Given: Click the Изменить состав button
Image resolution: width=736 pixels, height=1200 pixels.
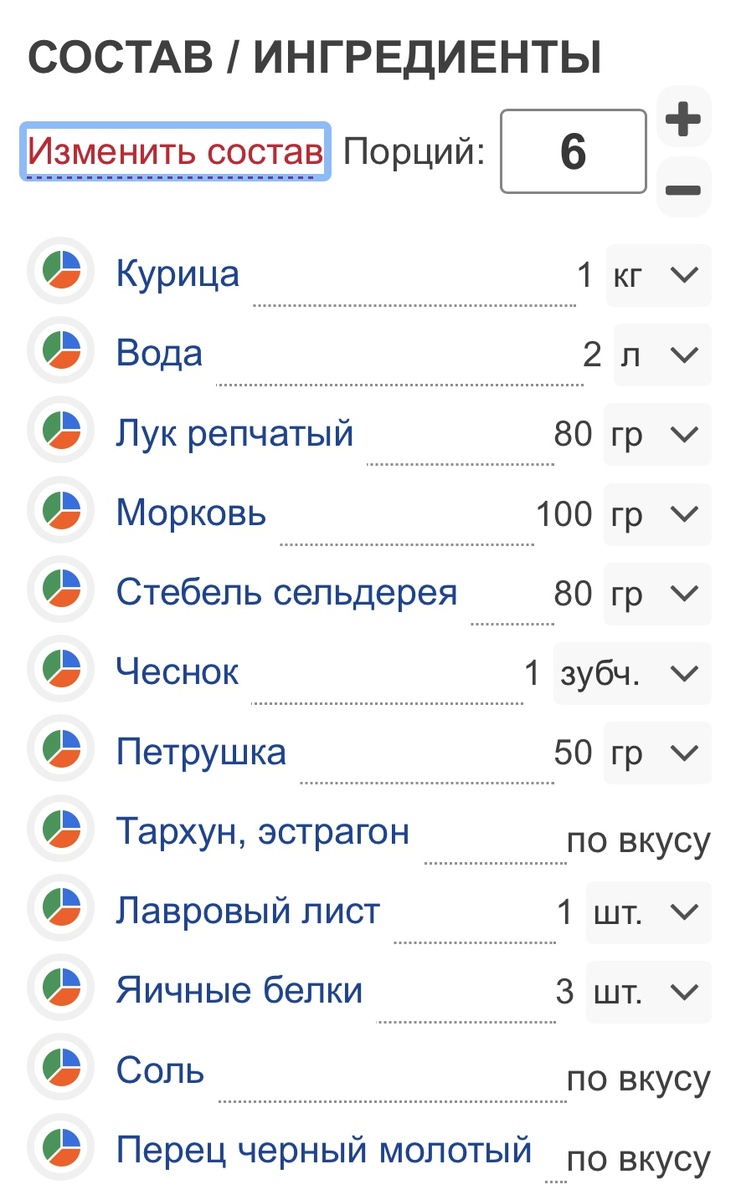Looking at the screenshot, I should [175, 150].
